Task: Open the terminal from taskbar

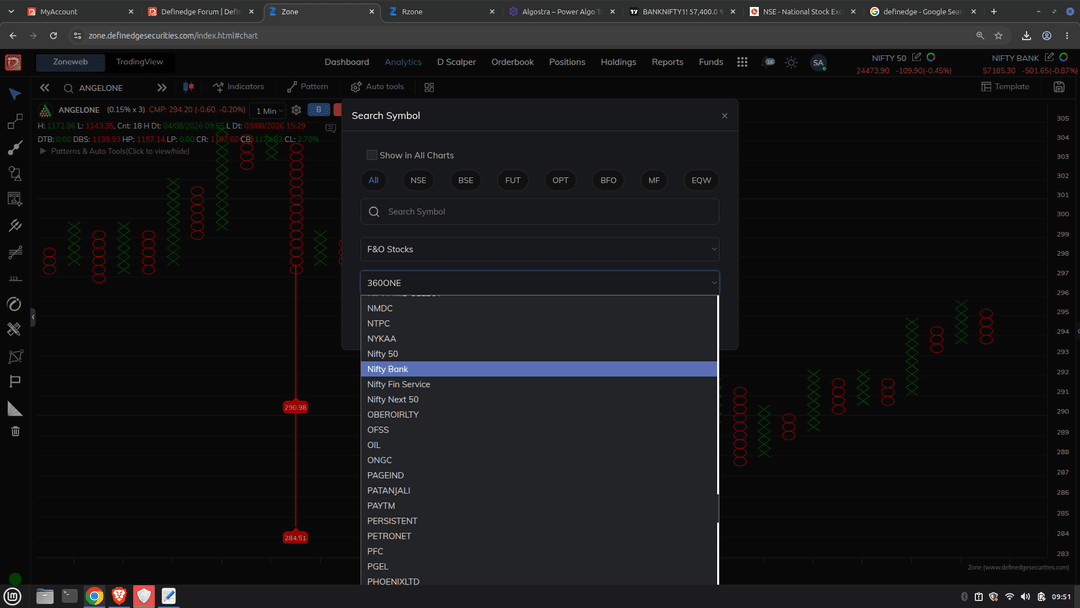Action: click(x=70, y=596)
